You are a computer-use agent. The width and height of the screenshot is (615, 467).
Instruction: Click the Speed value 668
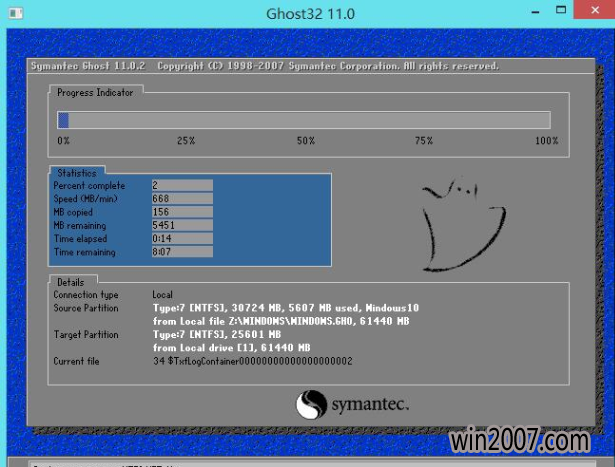pyautogui.click(x=182, y=198)
